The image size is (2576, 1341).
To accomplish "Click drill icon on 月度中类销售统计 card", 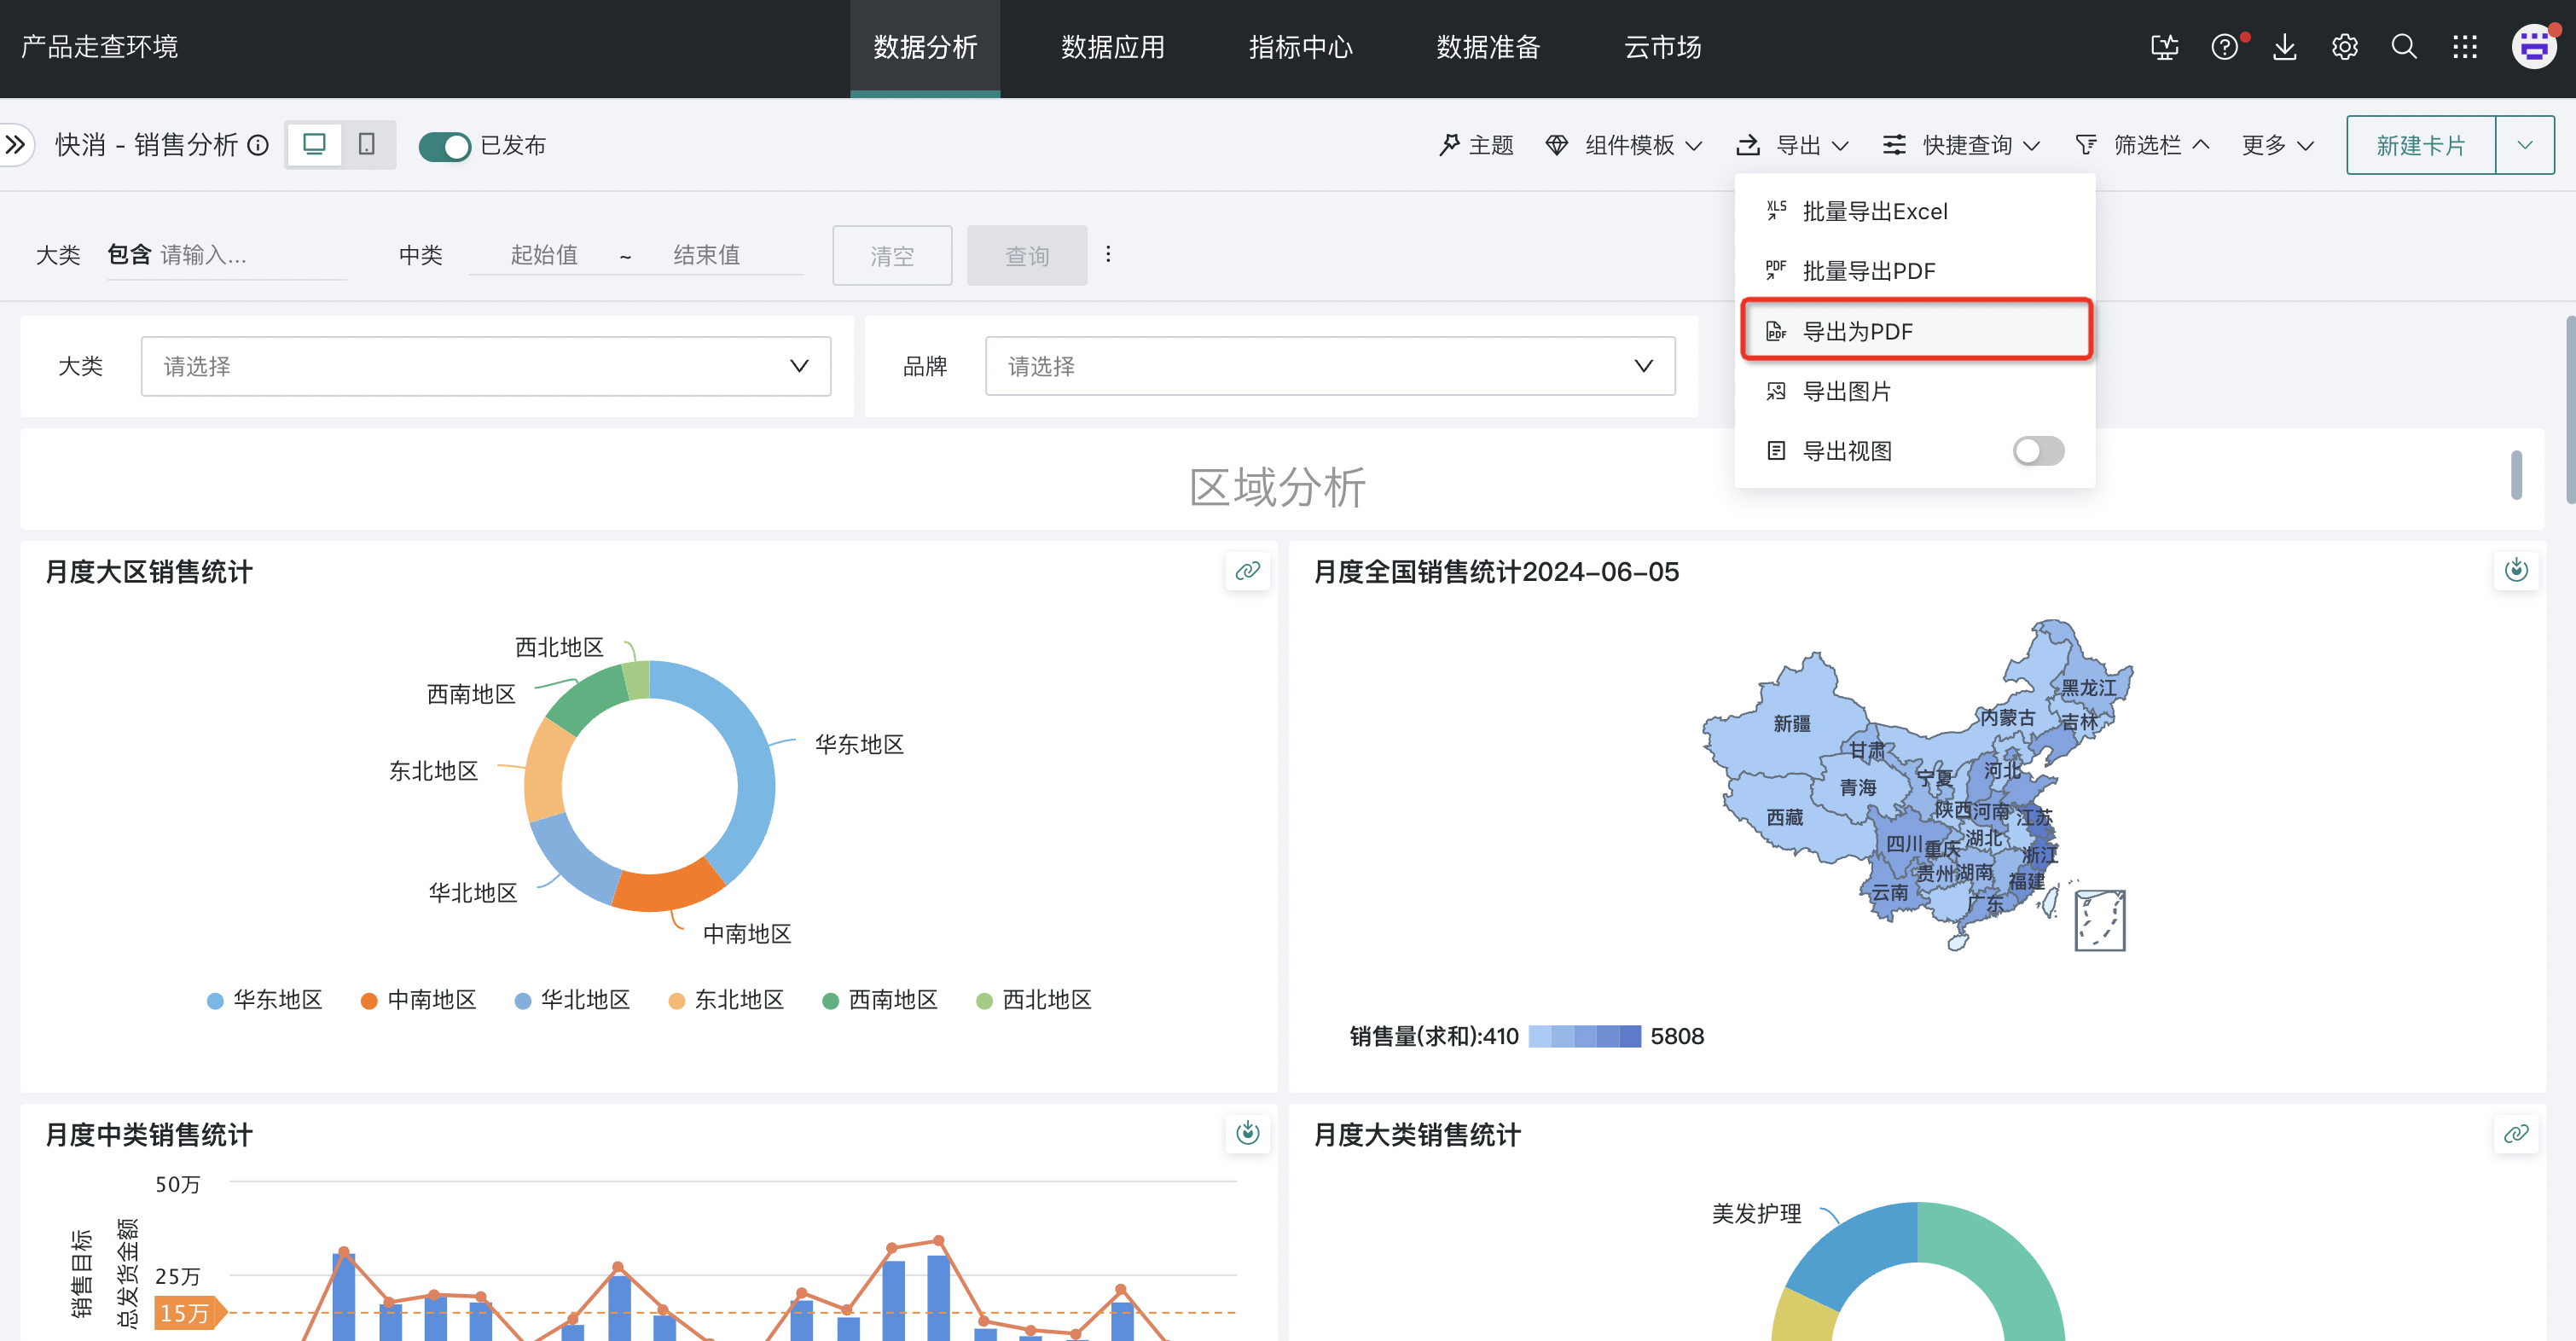I will (x=1247, y=1133).
